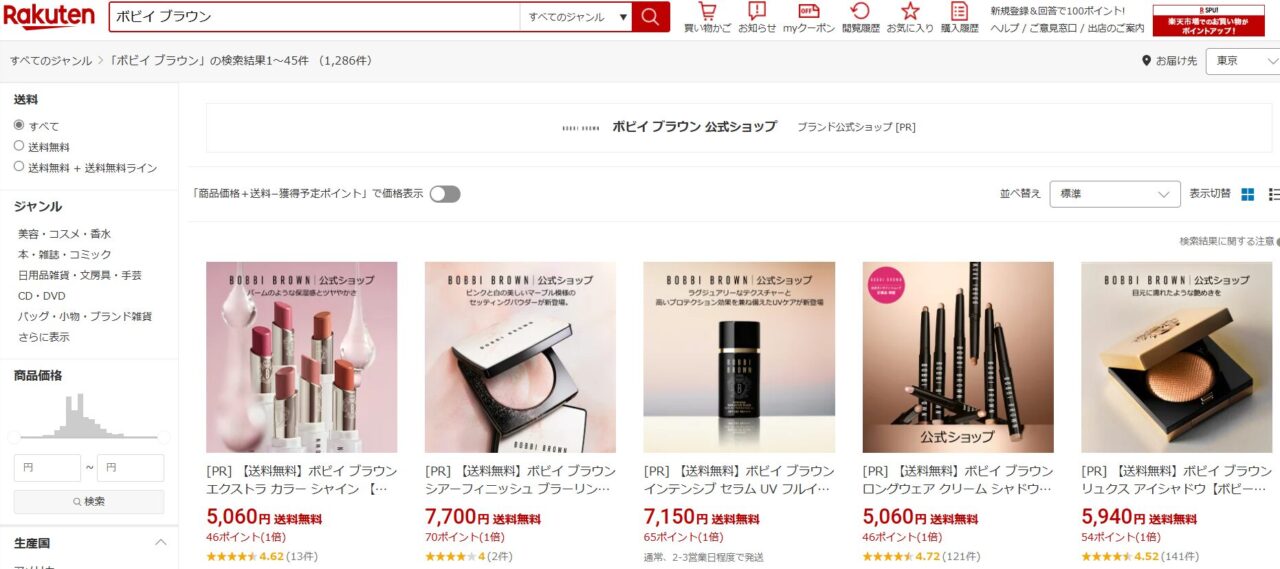
Task: Click the red search magnifier button
Action: point(651,17)
